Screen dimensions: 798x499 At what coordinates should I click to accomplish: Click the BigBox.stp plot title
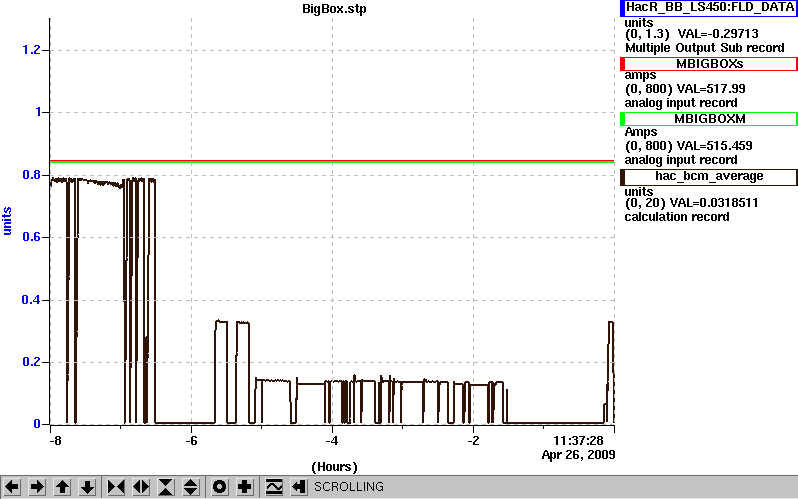coord(334,9)
